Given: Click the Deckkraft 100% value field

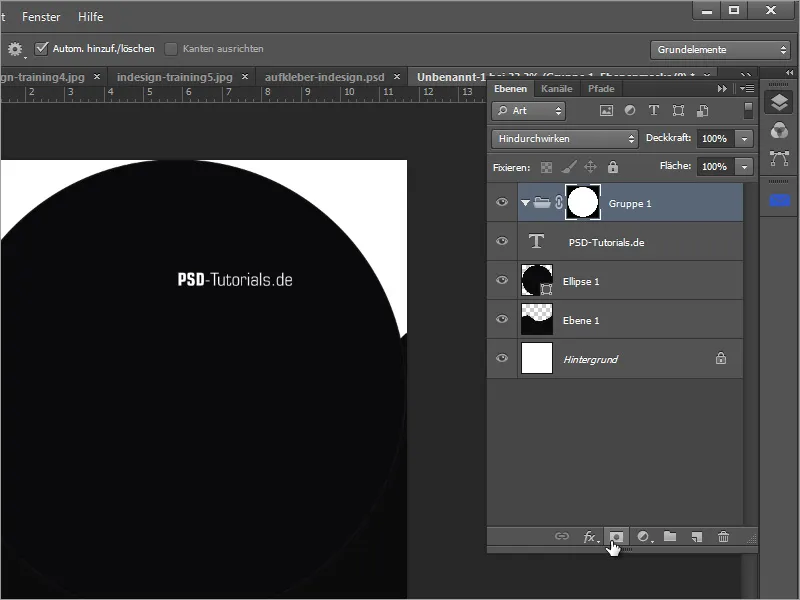Looking at the screenshot, I should point(716,139).
